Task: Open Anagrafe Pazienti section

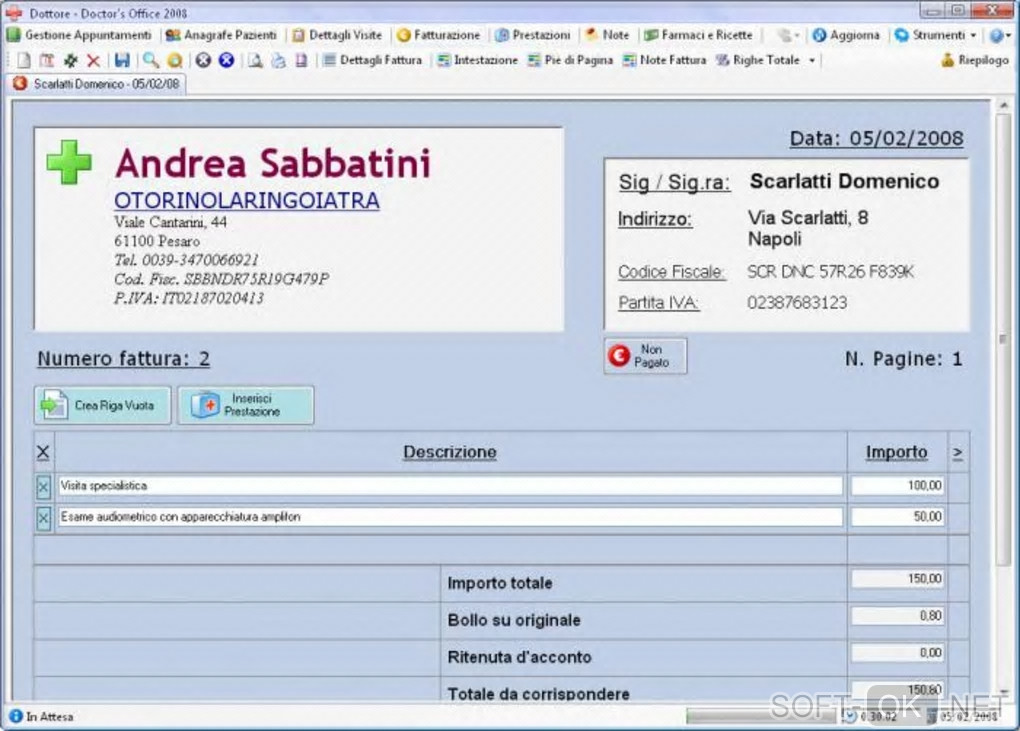Action: coord(222,35)
